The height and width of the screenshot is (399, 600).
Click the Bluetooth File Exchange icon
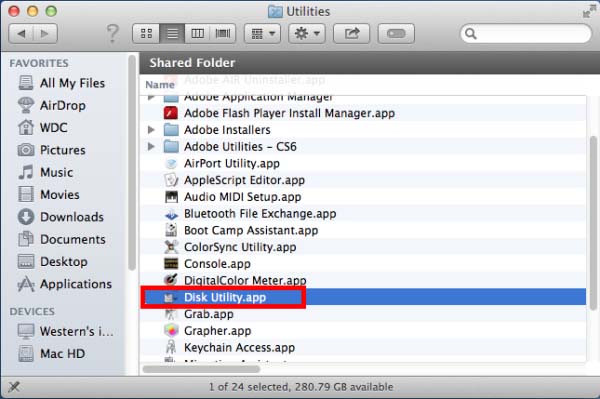pos(171,214)
